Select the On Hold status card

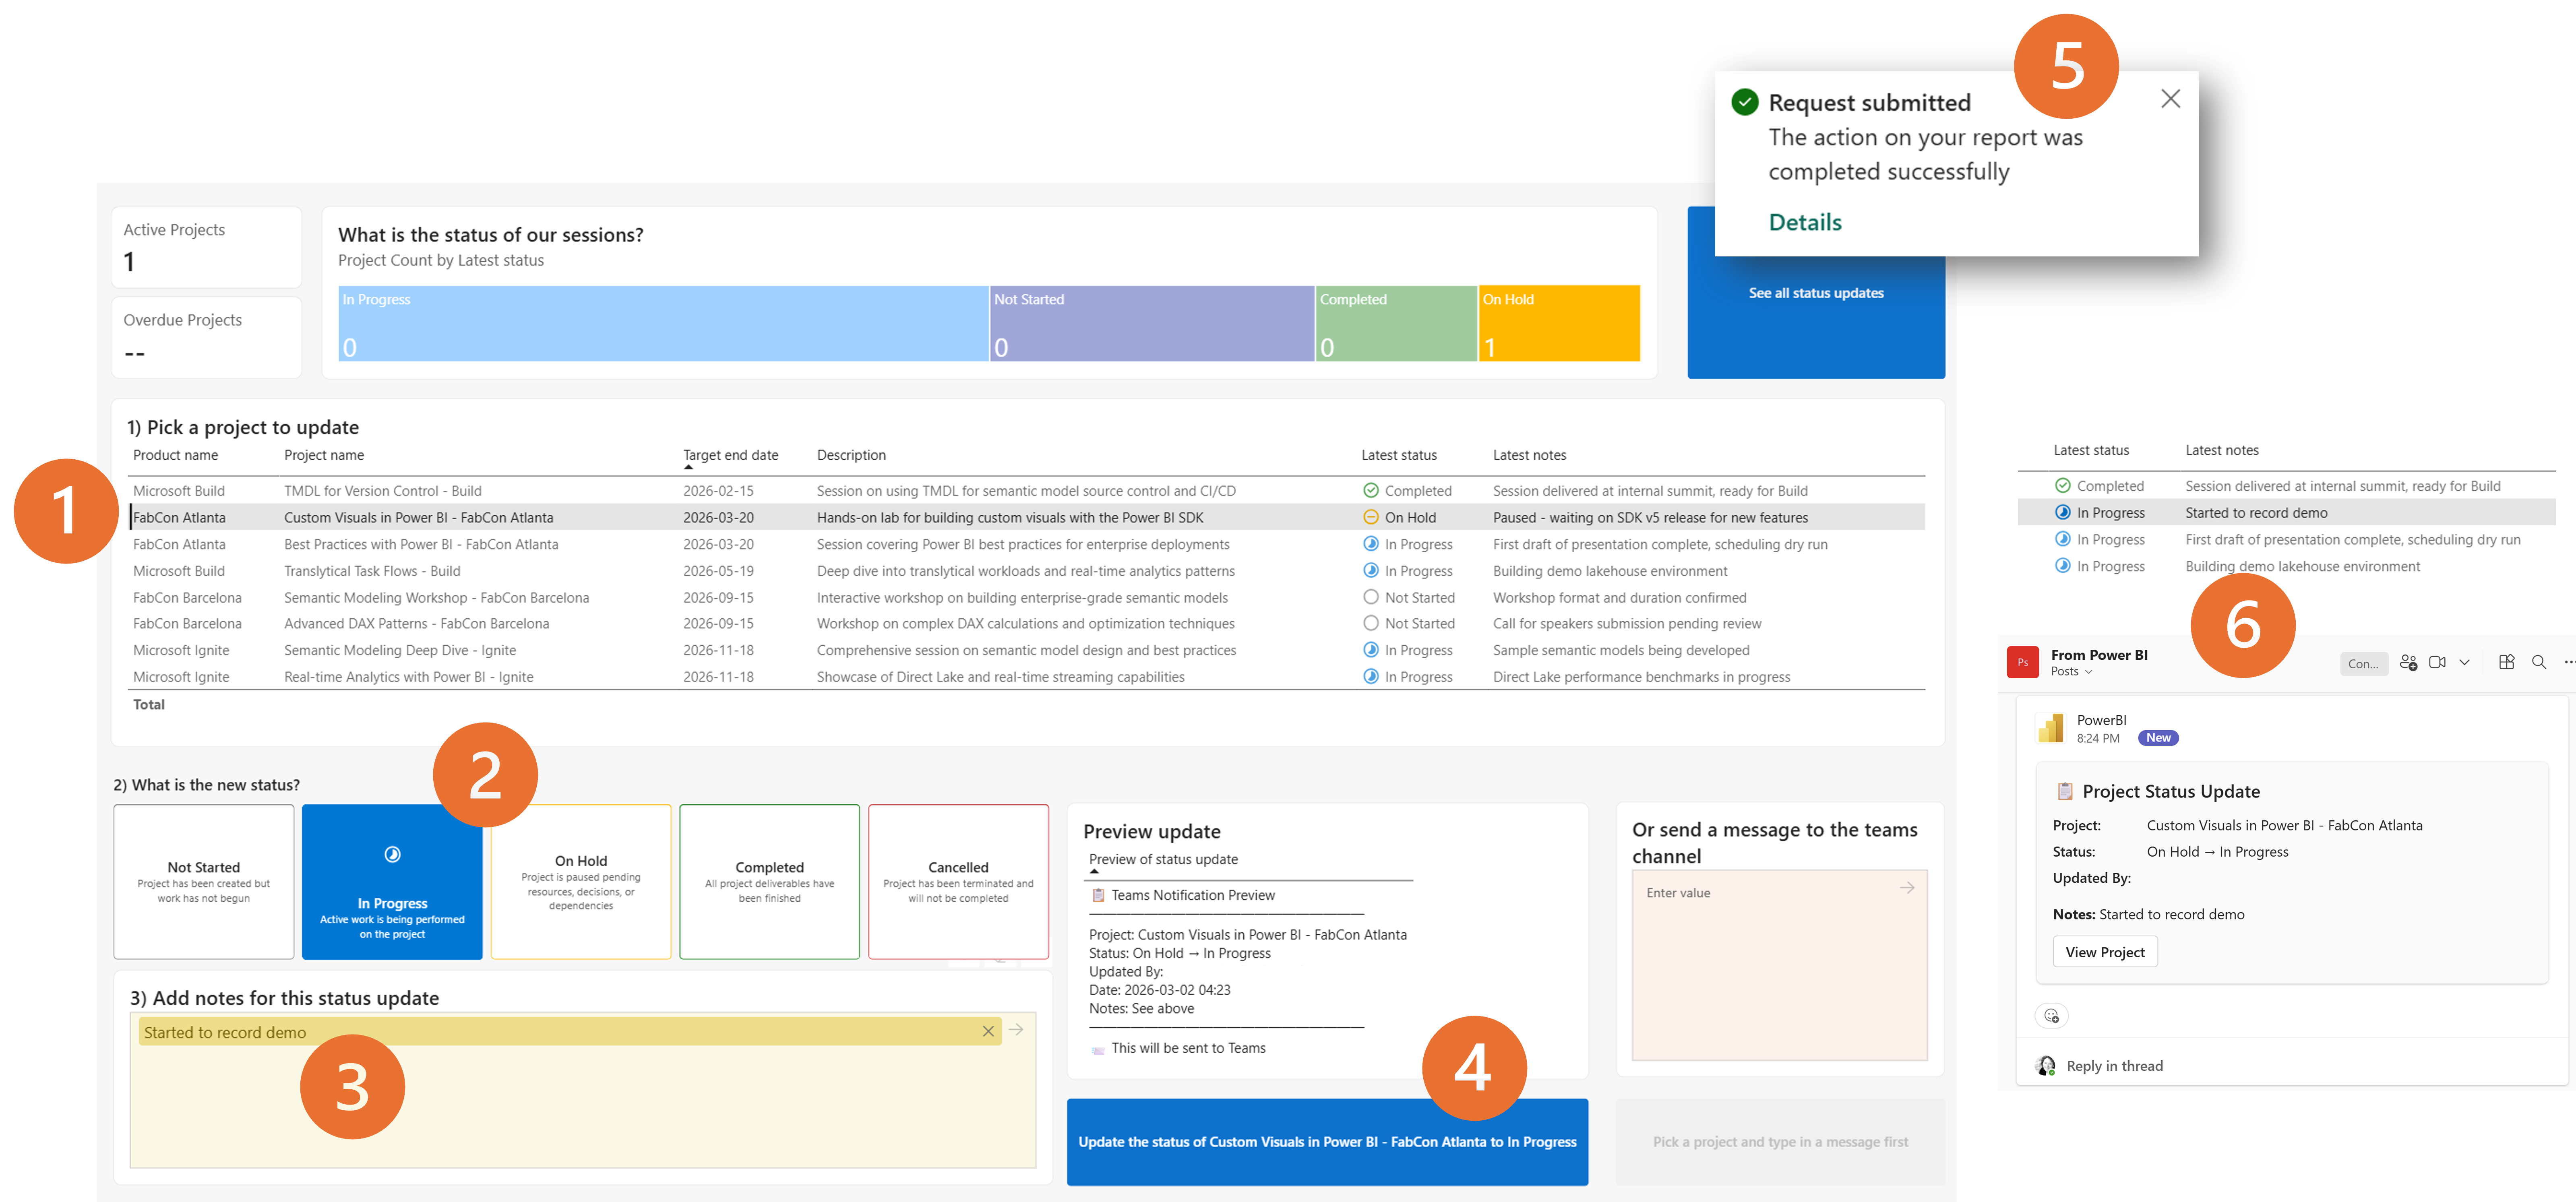pyautogui.click(x=581, y=881)
